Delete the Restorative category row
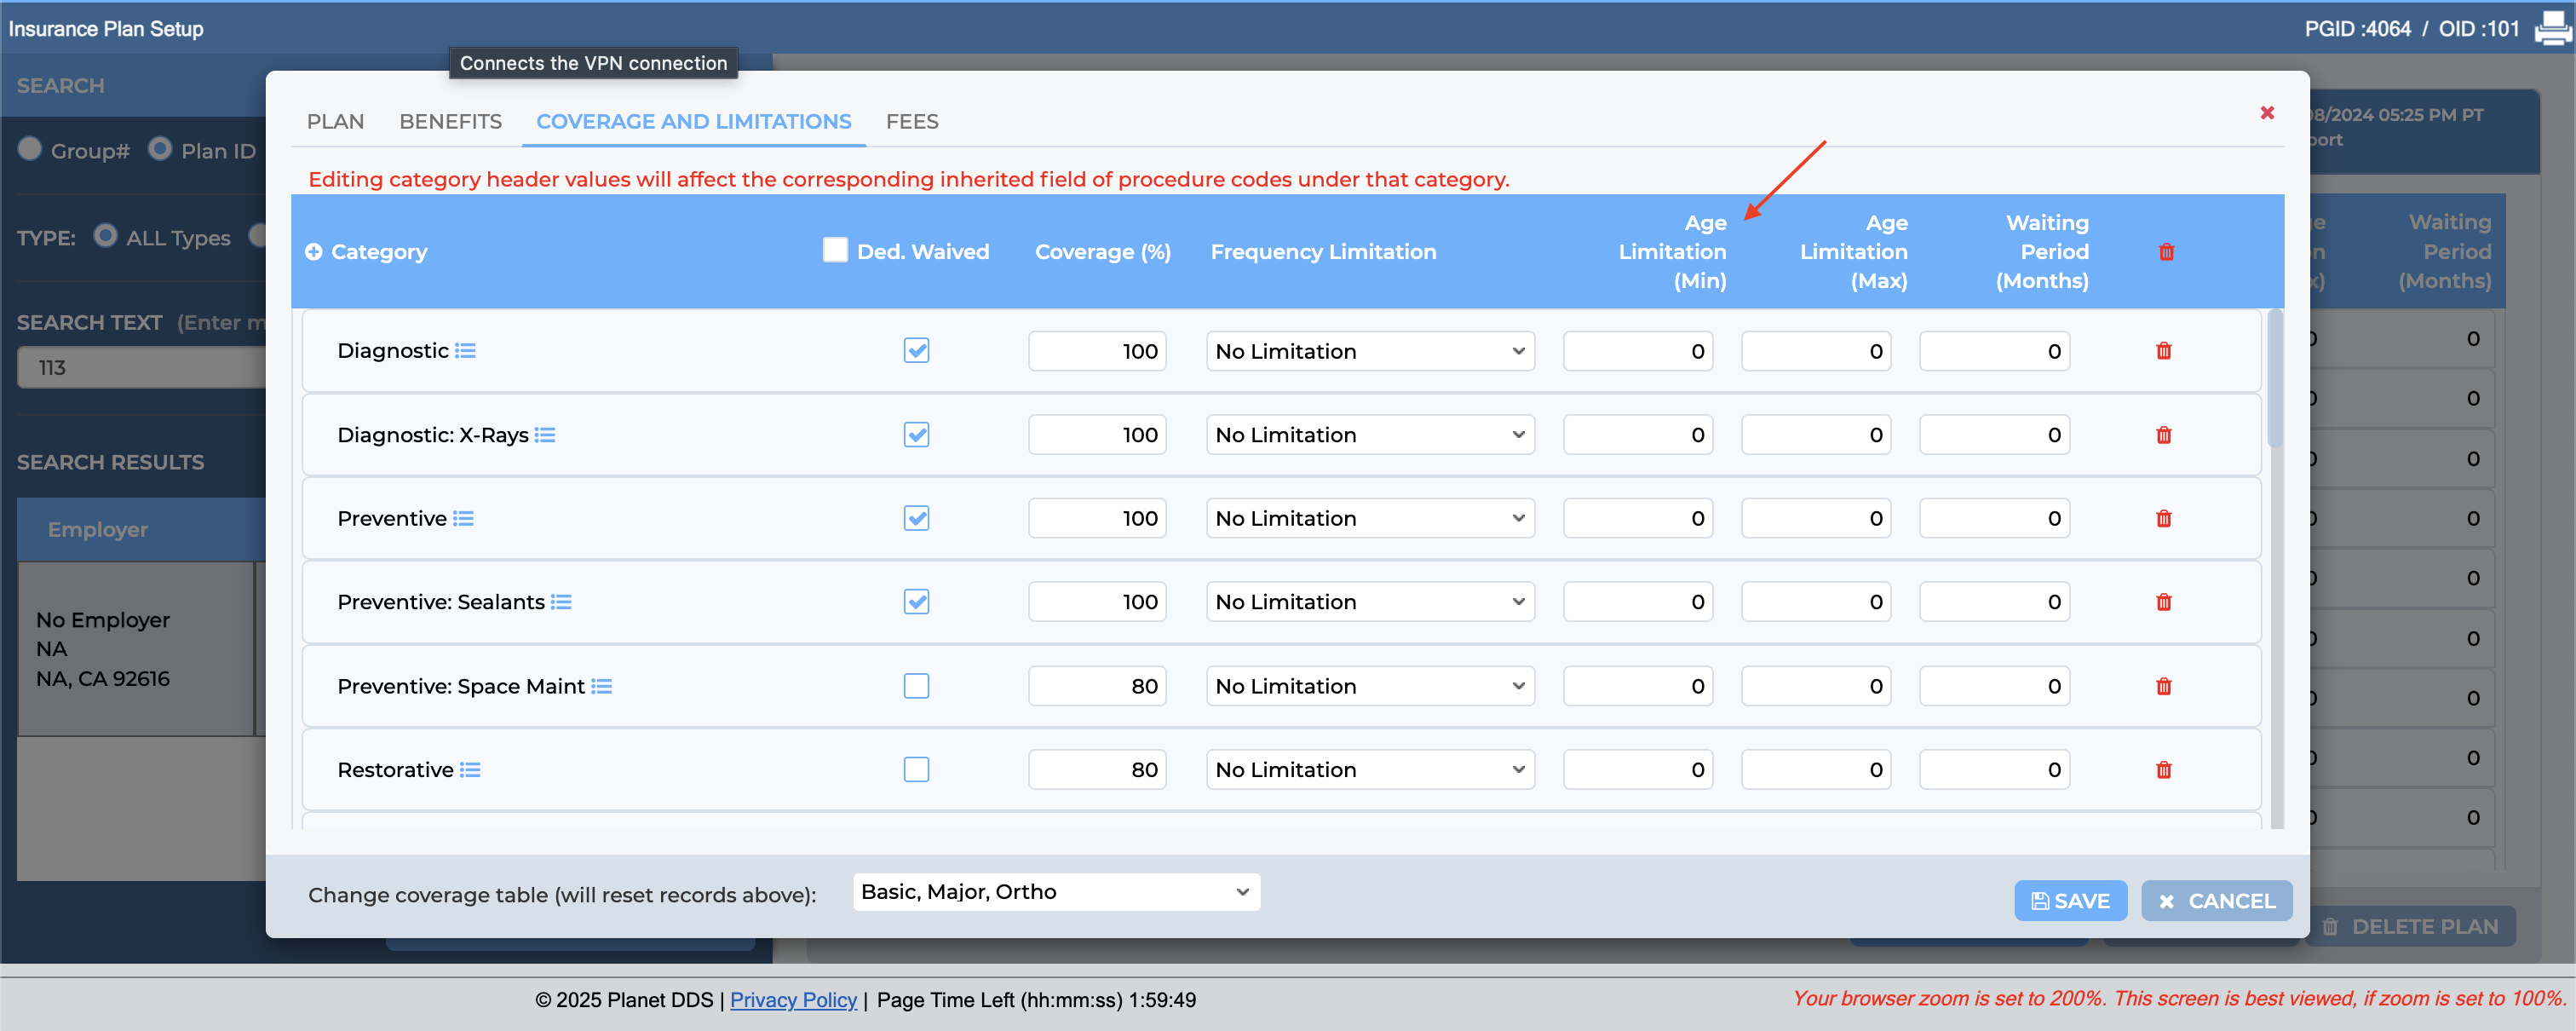Image resolution: width=2576 pixels, height=1031 pixels. pyautogui.click(x=2164, y=770)
